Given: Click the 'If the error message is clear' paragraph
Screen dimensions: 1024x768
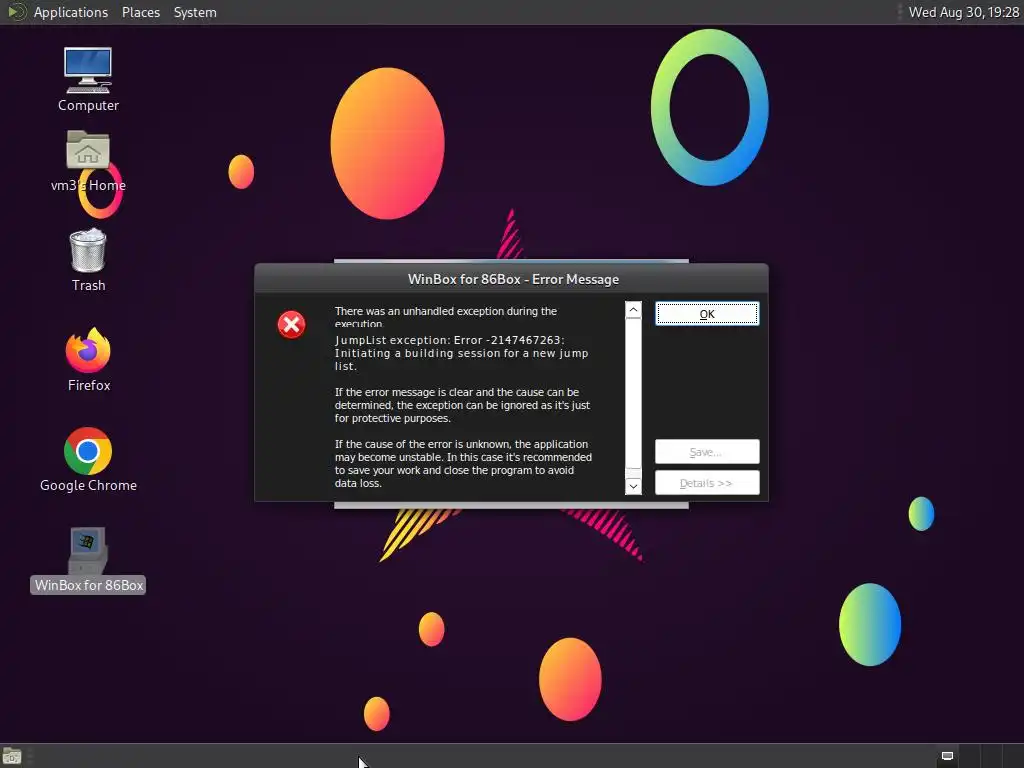Looking at the screenshot, I should tap(462, 405).
